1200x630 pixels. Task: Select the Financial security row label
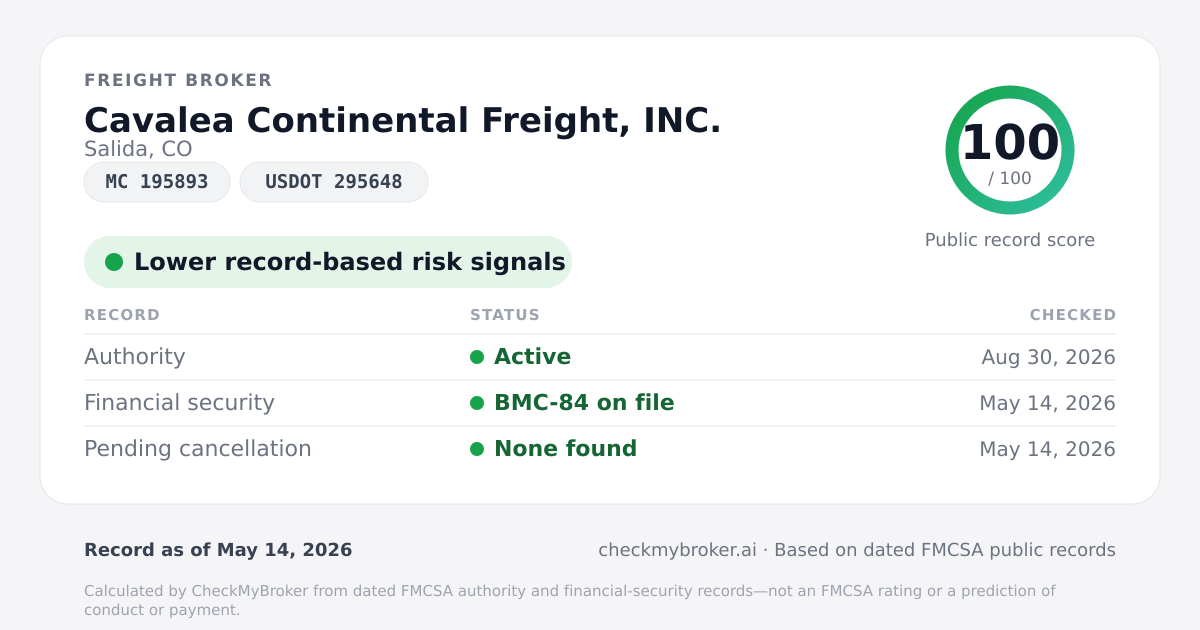pyautogui.click(x=179, y=403)
